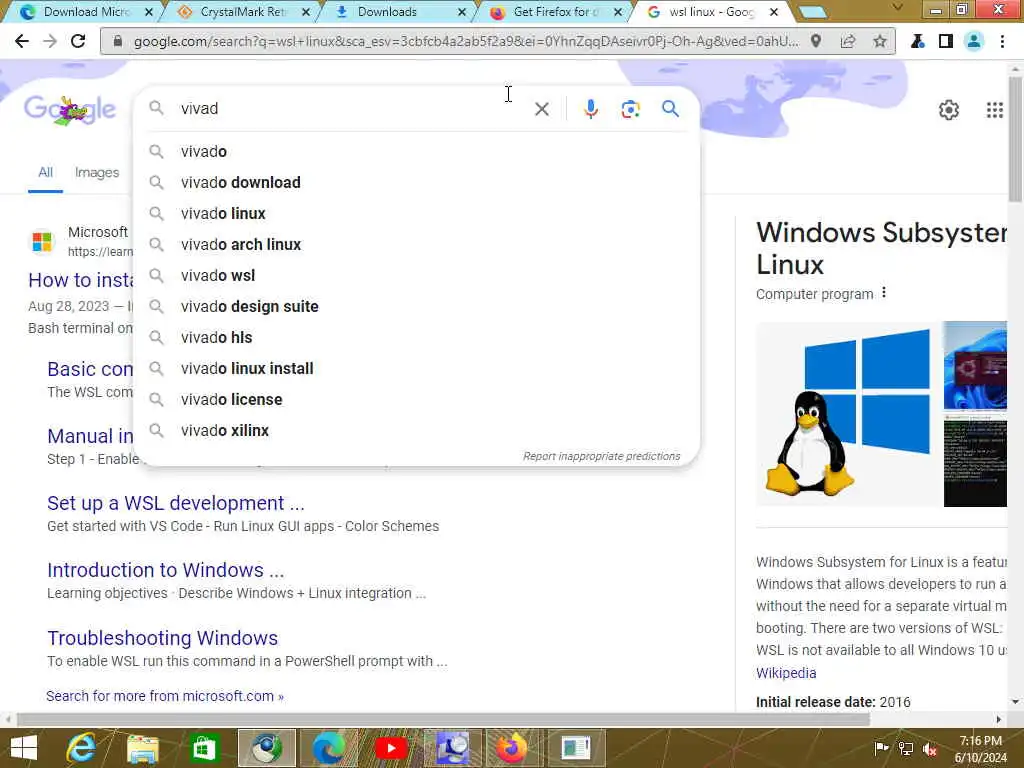Launch Firefox from the taskbar

coord(511,748)
